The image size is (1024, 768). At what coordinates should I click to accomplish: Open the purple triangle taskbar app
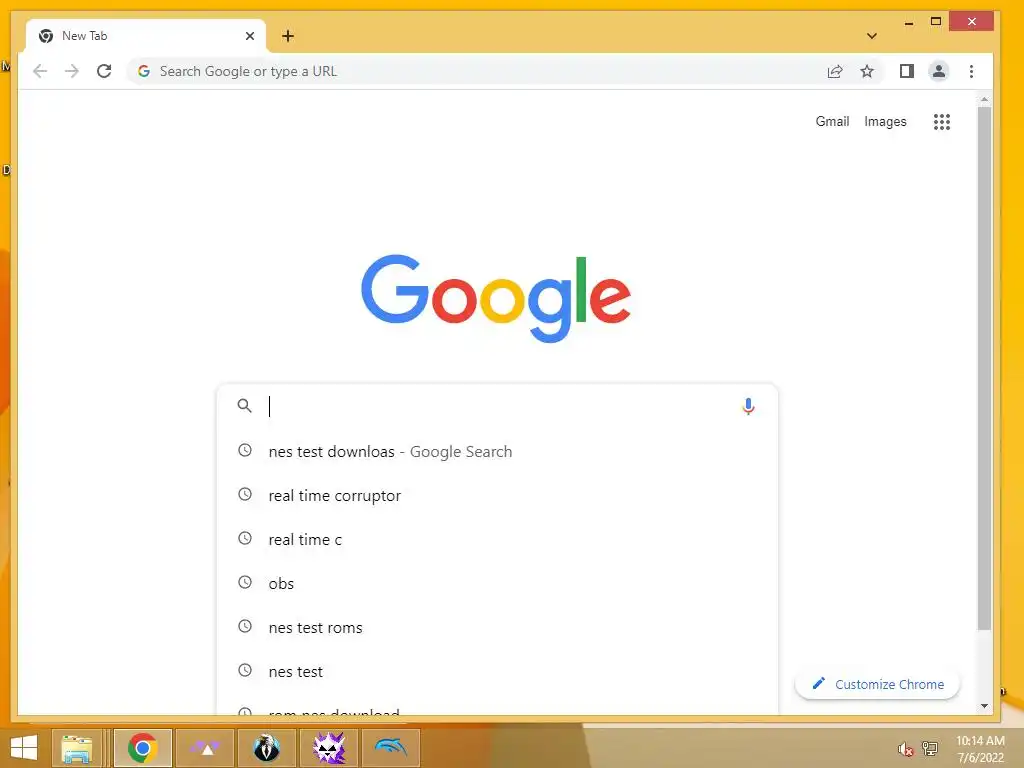pyautogui.click(x=205, y=748)
